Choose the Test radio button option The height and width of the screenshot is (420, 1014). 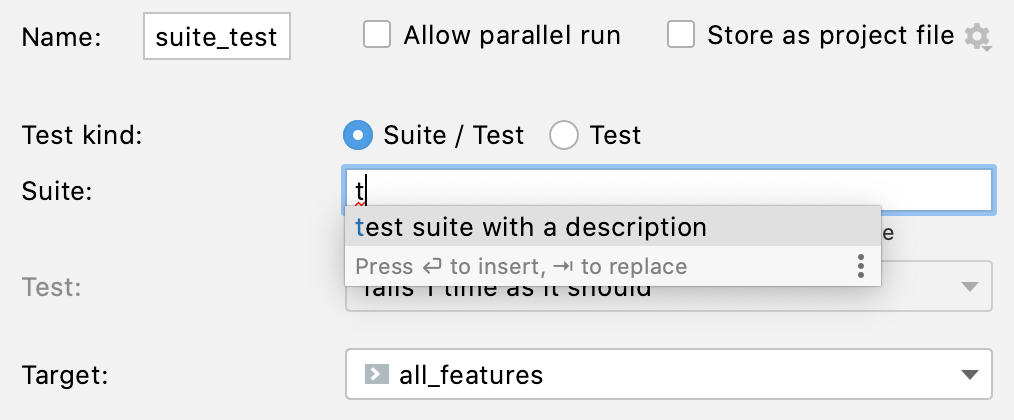point(564,135)
